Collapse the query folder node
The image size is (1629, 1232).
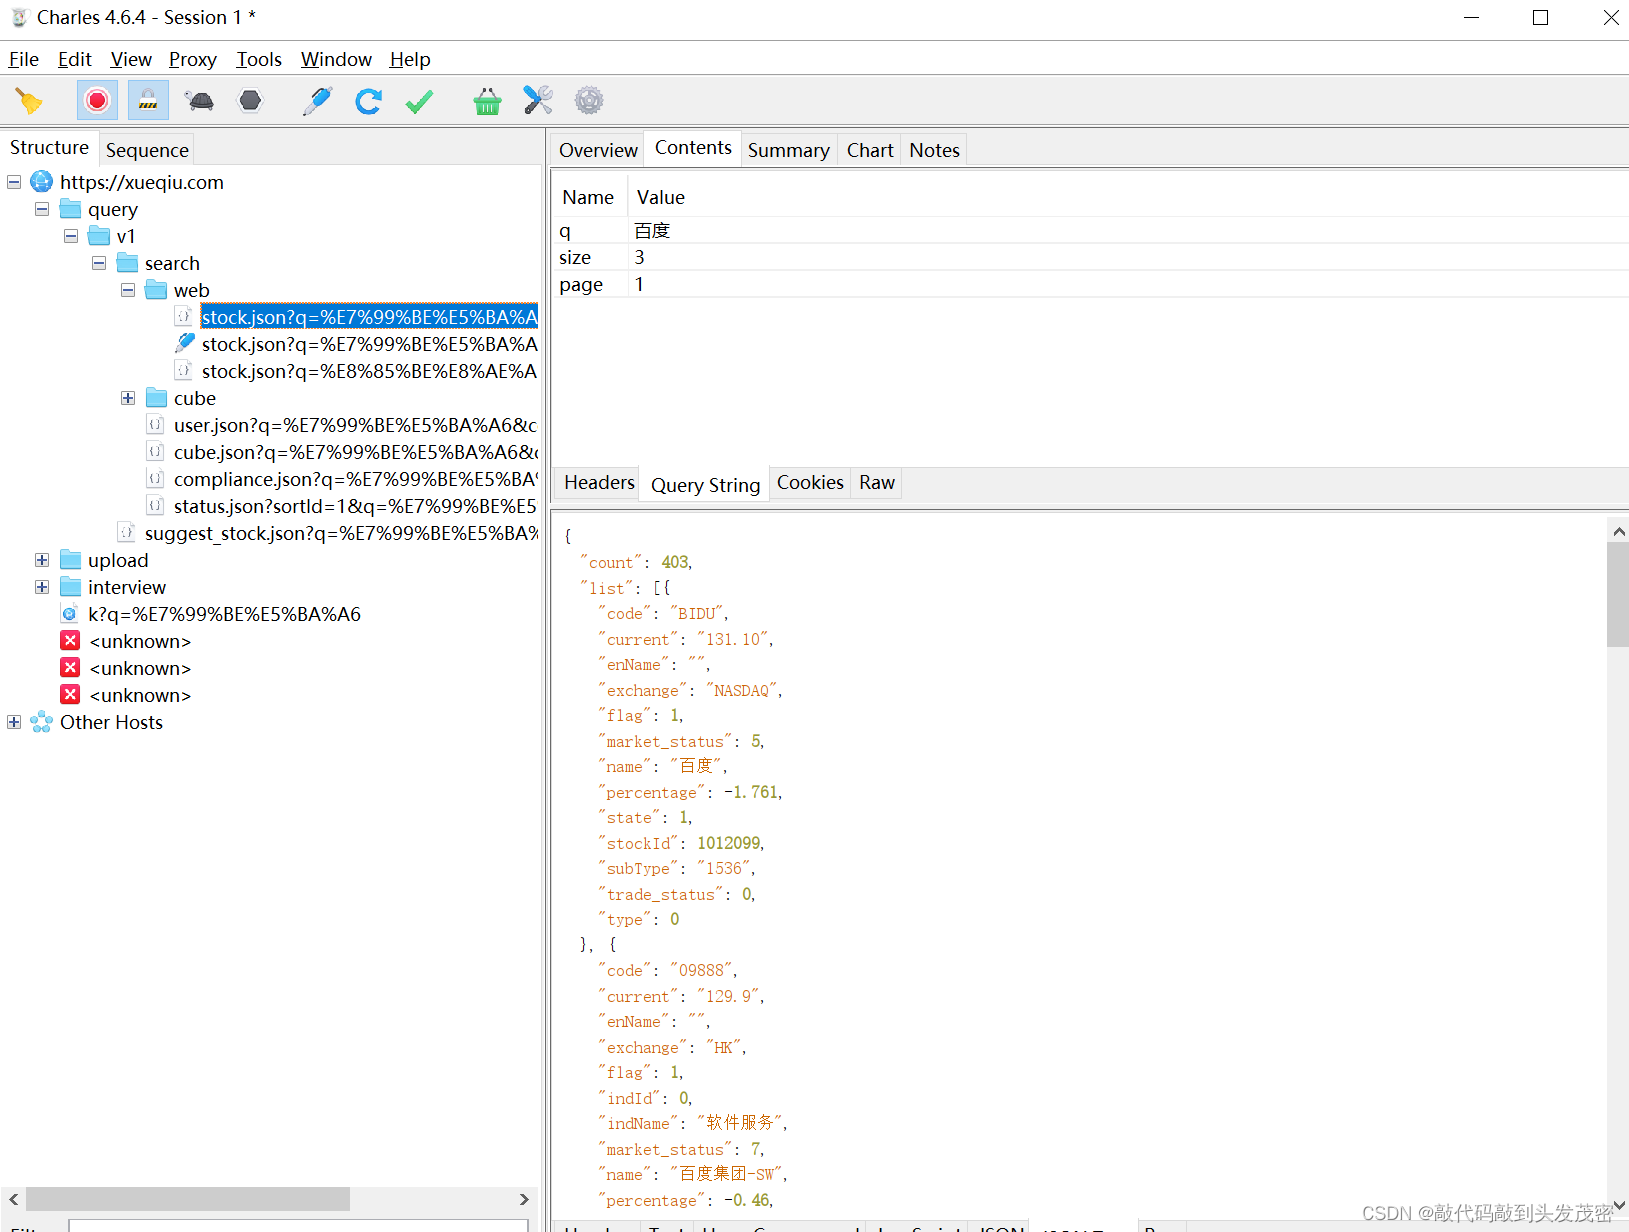(42, 209)
